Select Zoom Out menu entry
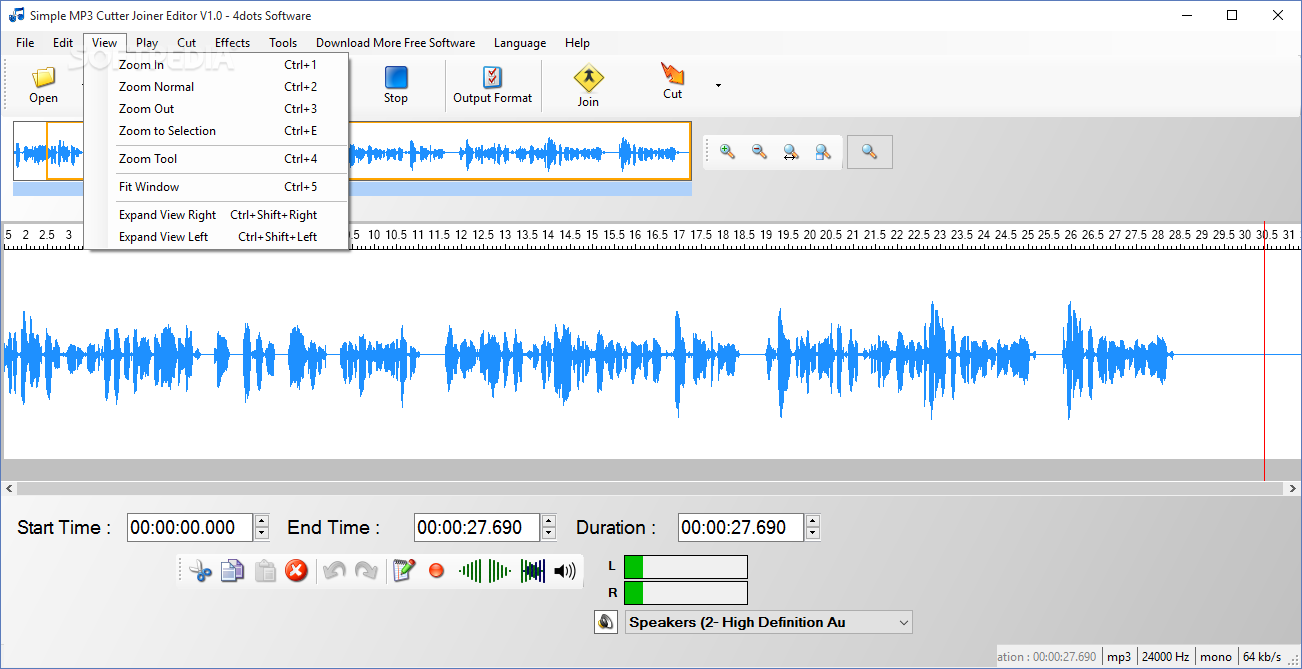This screenshot has width=1302, height=669. 217,109
